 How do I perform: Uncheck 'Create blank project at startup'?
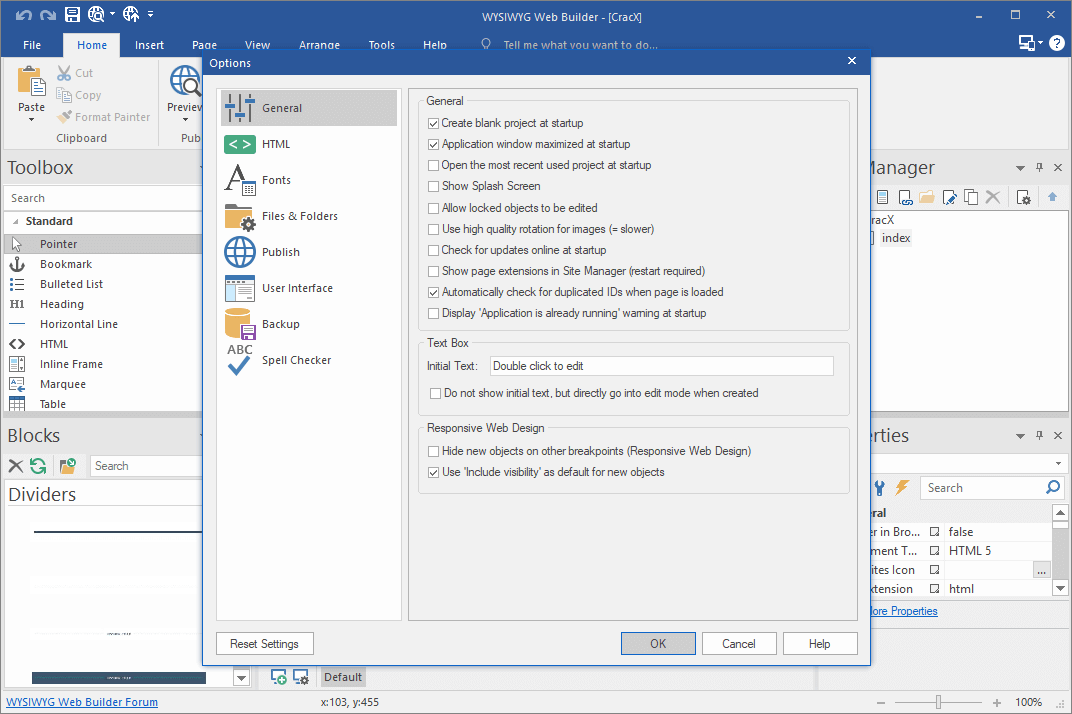pos(433,124)
